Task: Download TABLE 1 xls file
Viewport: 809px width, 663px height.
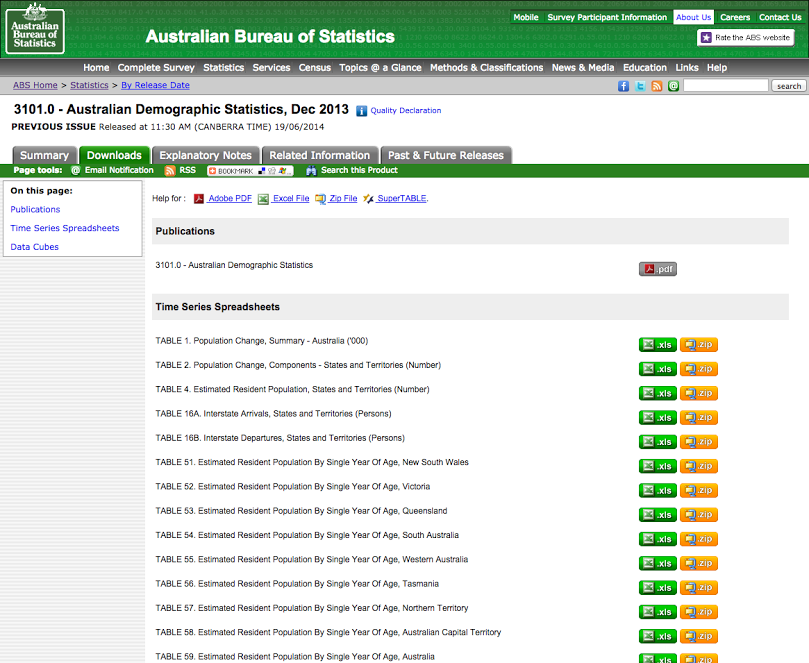Action: [x=658, y=345]
